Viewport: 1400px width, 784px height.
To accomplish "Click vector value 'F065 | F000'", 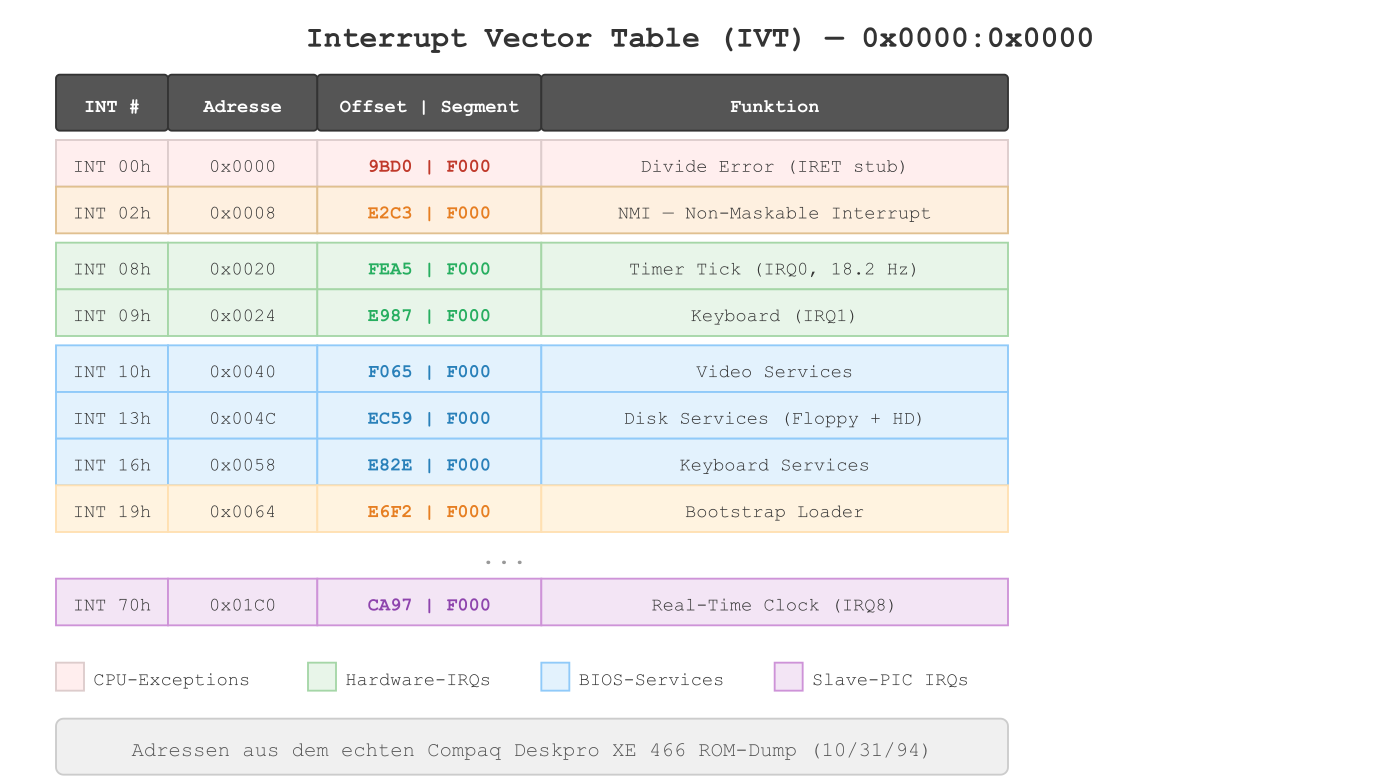I will pyautogui.click(x=429, y=369).
